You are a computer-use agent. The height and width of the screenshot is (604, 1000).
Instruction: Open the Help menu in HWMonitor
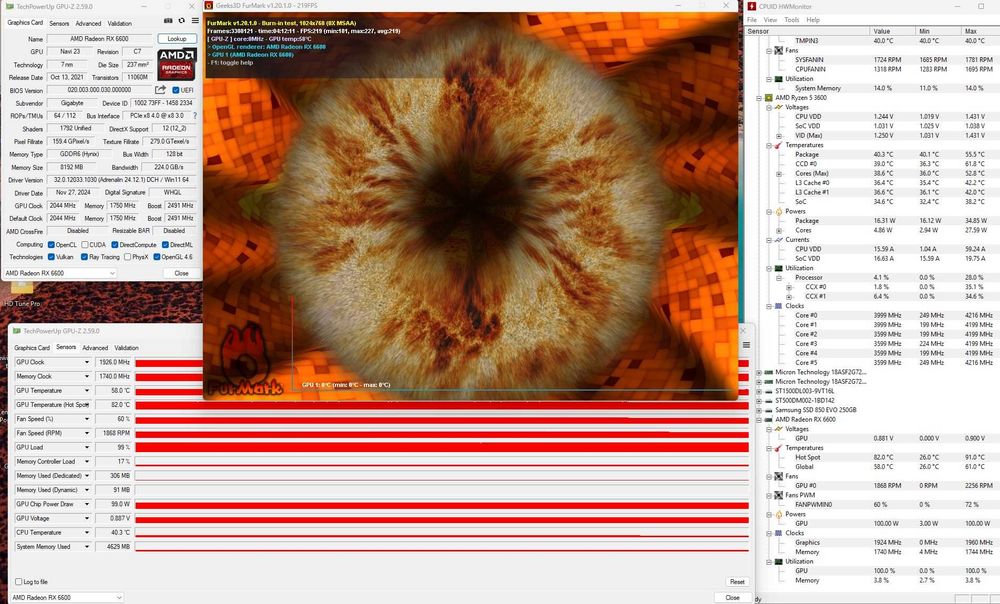[813, 20]
